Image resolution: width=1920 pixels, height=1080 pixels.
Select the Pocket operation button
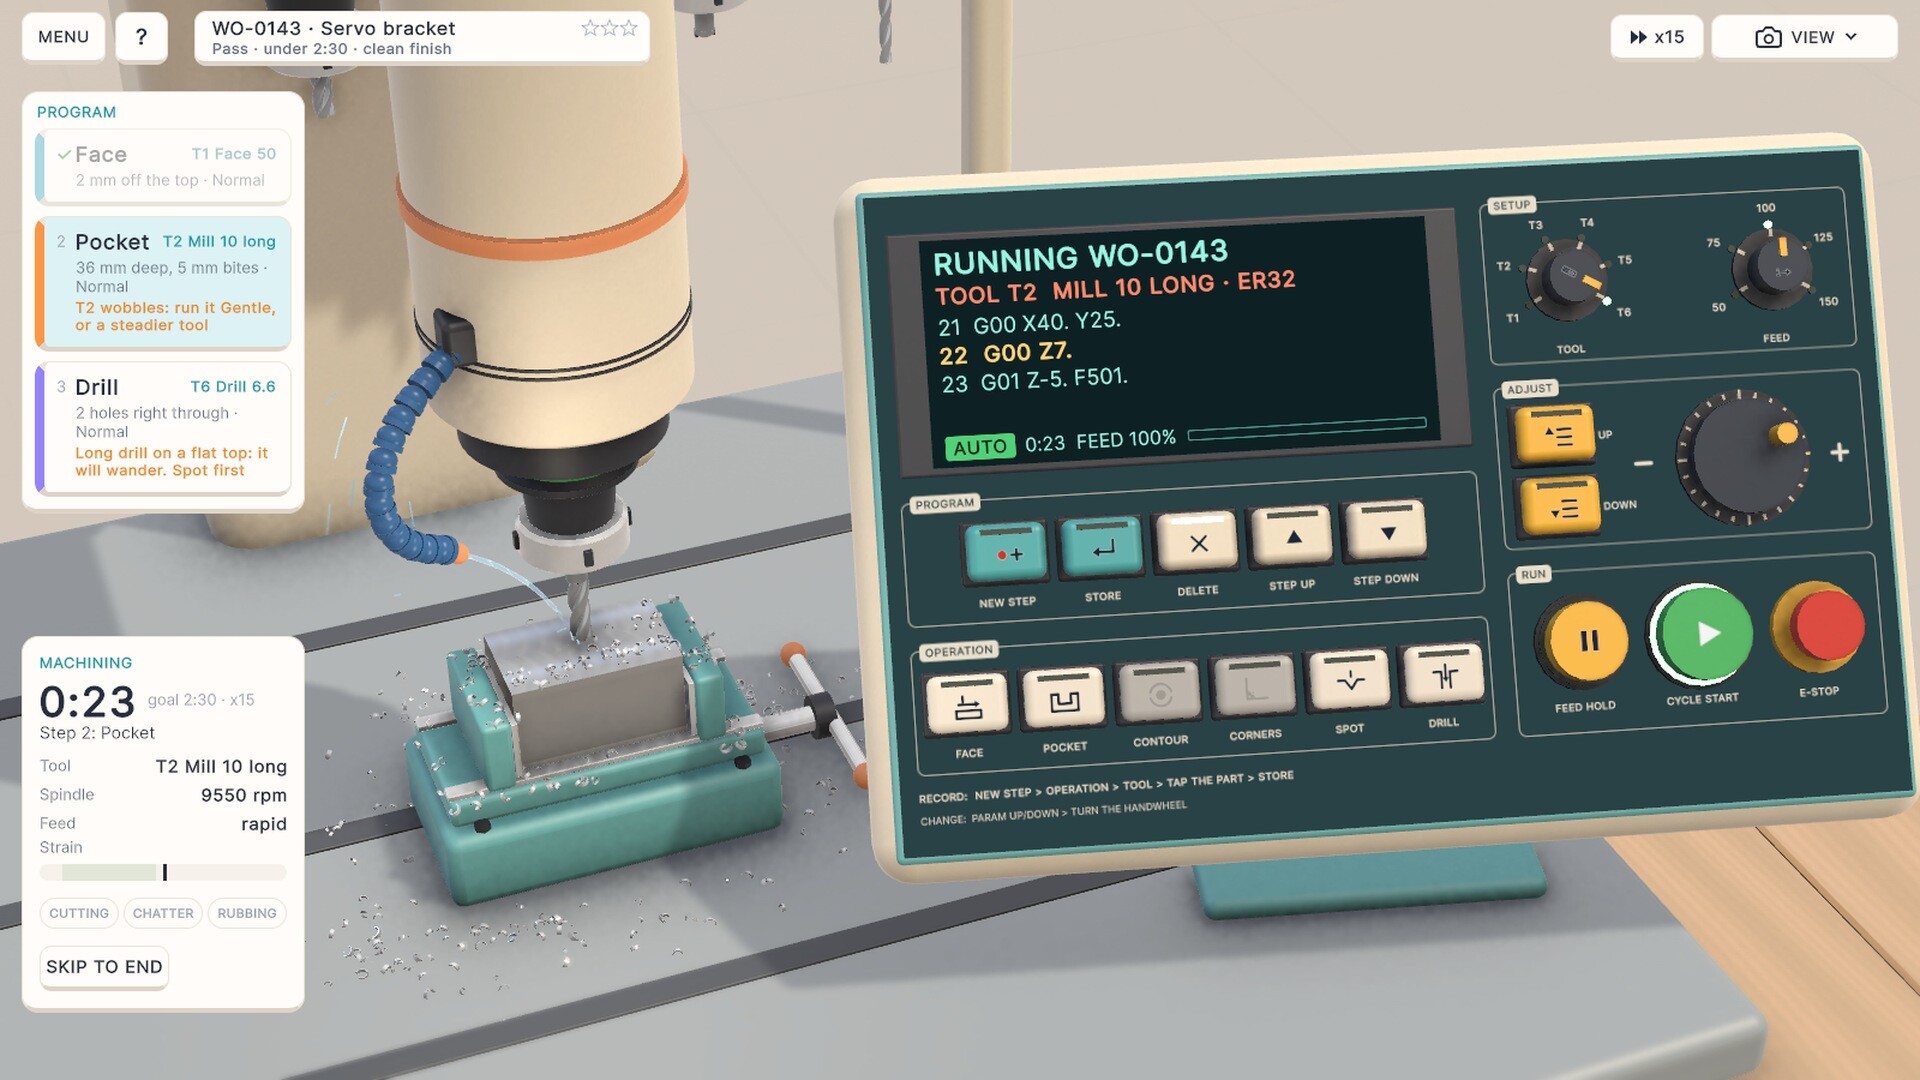1063,700
